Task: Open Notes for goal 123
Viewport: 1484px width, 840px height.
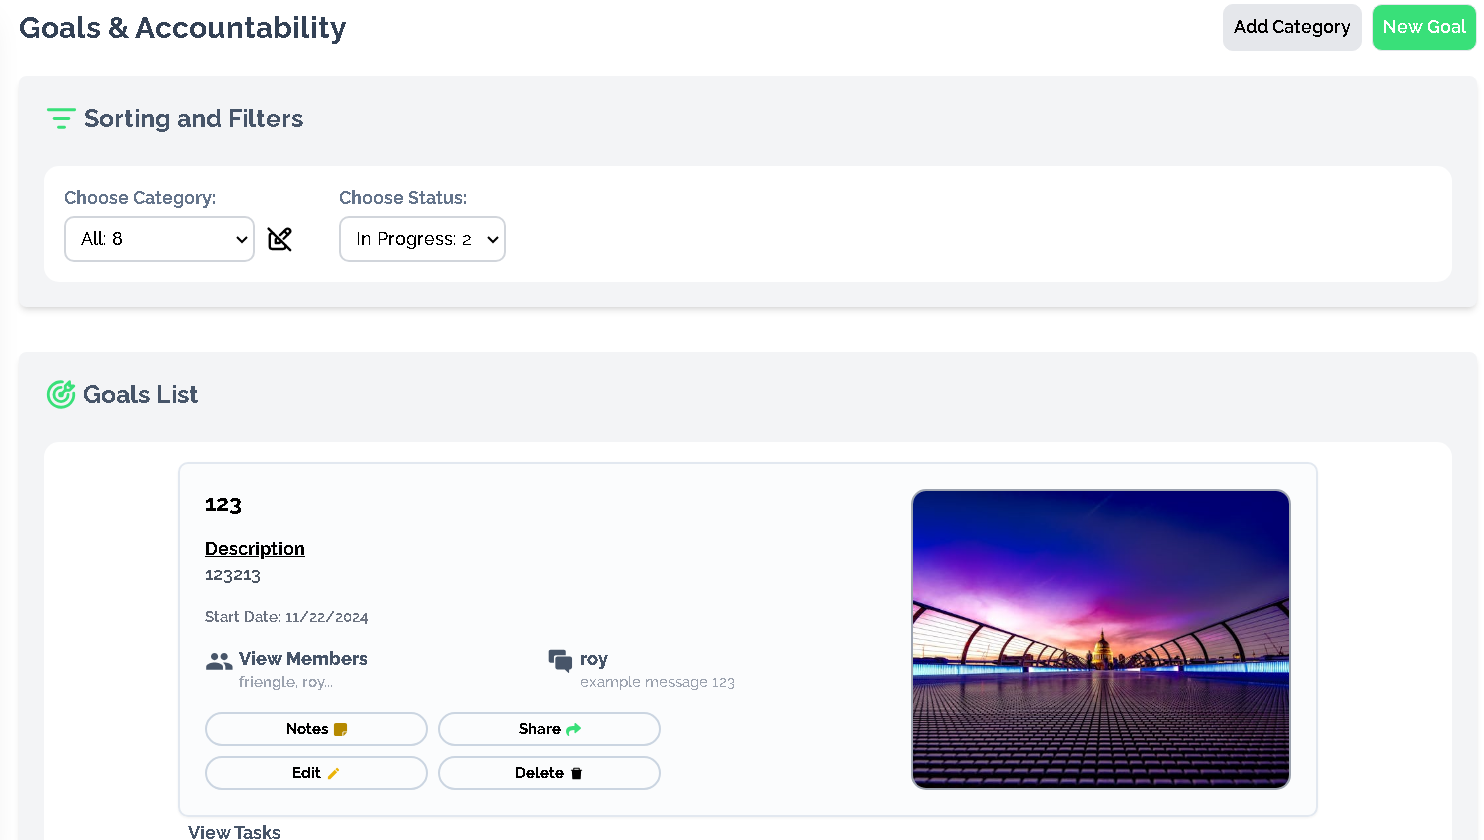Action: click(315, 729)
